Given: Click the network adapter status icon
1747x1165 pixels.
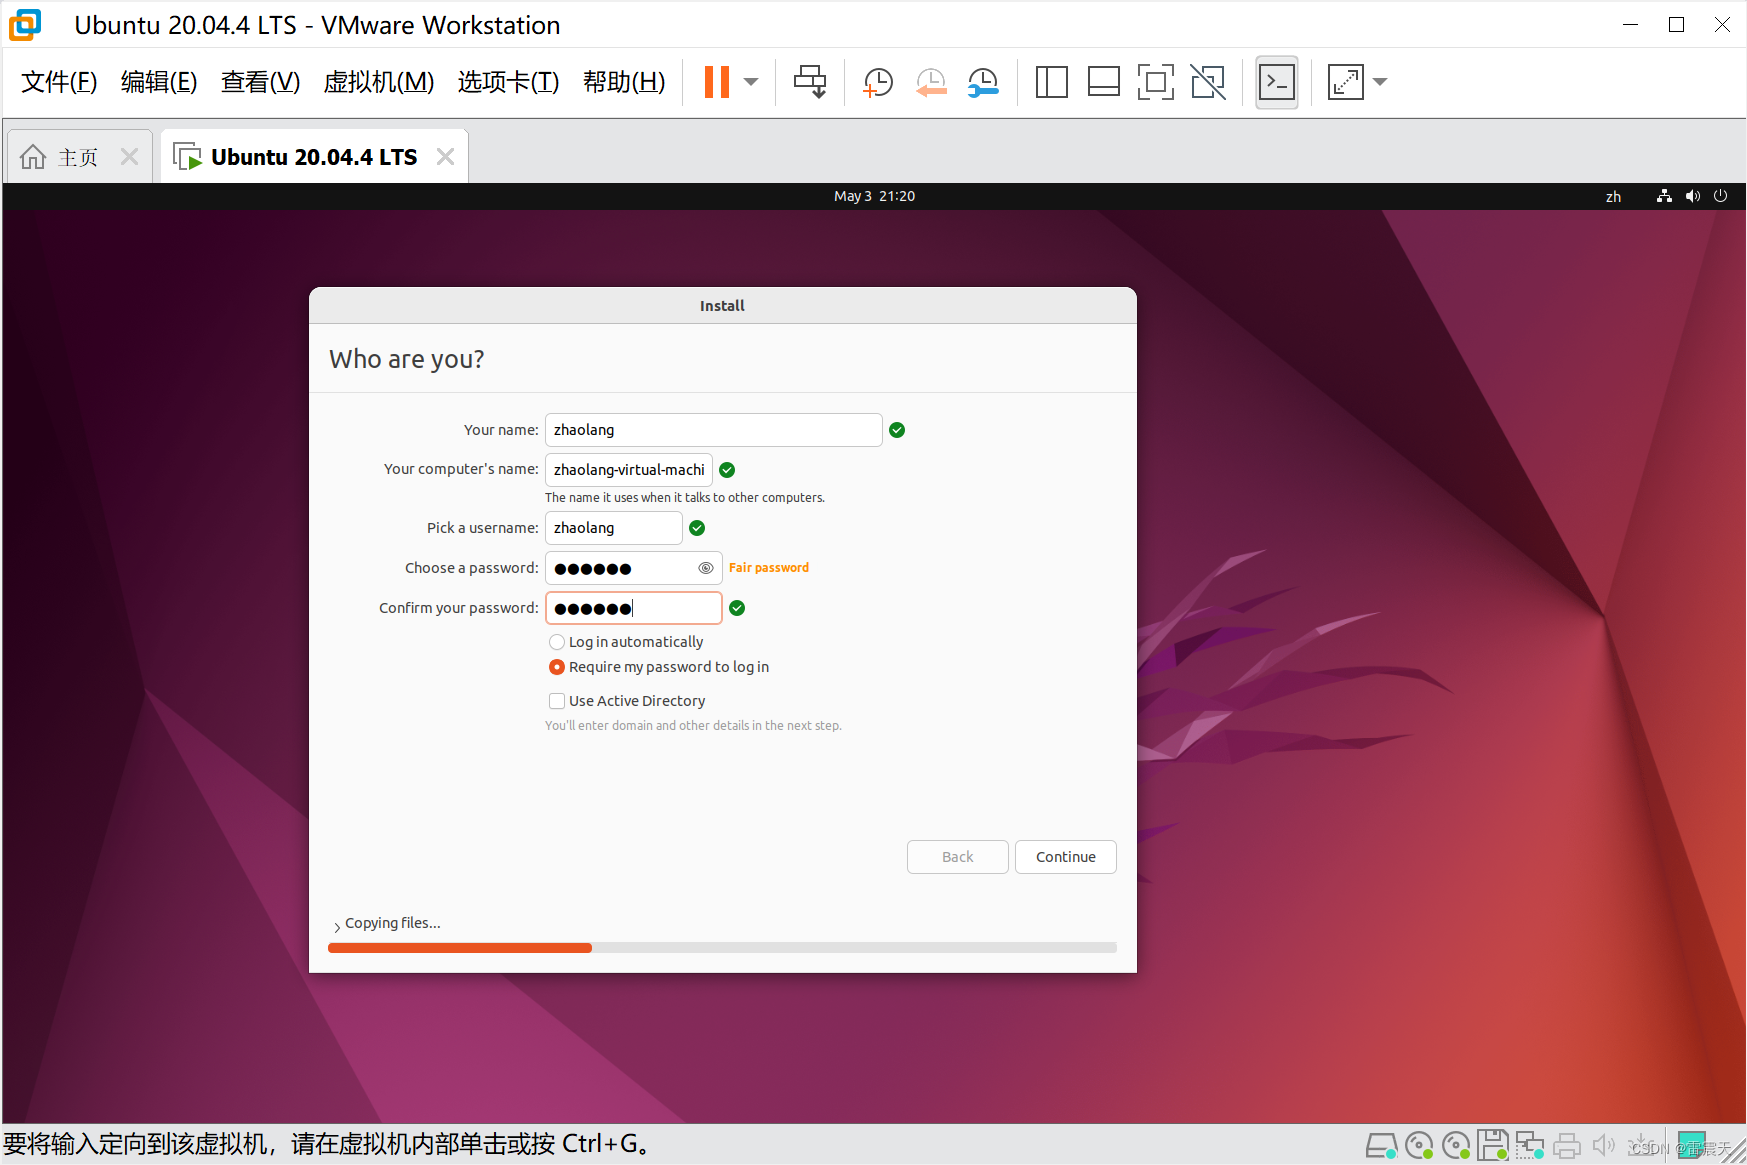Looking at the screenshot, I should point(1530,1145).
